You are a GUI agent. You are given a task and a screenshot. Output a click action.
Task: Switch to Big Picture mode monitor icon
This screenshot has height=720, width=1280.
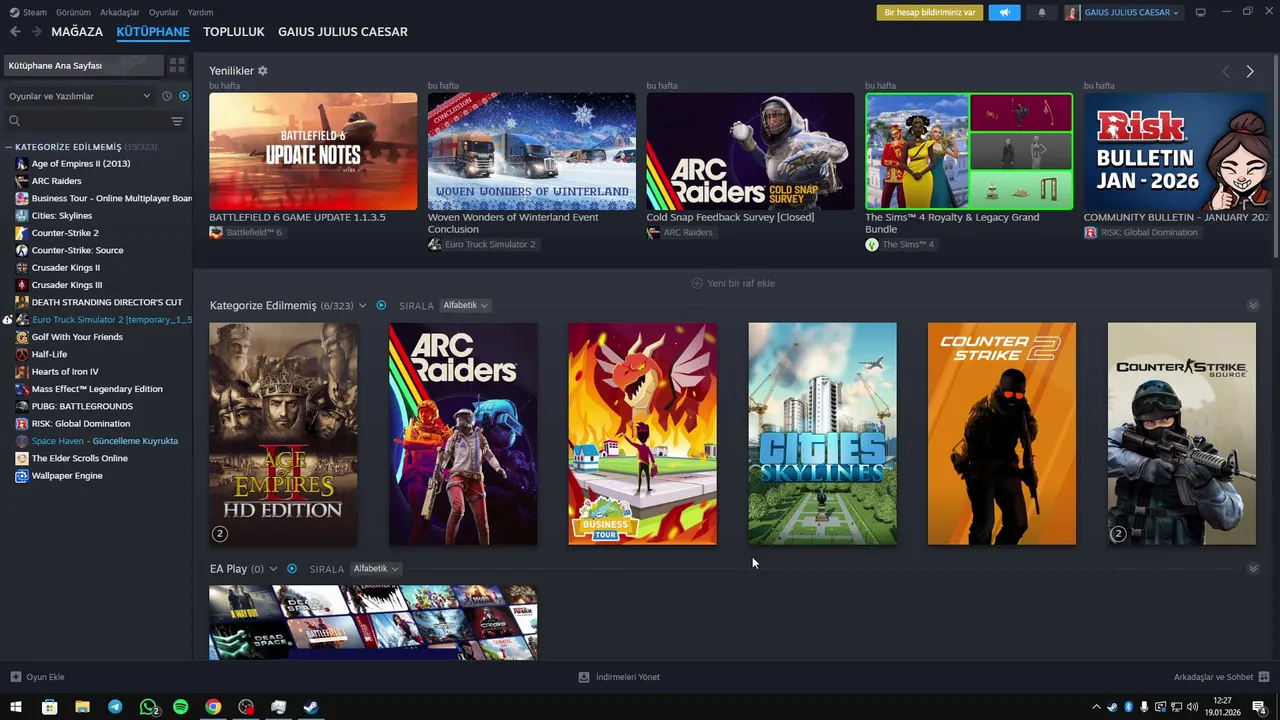(x=1201, y=12)
